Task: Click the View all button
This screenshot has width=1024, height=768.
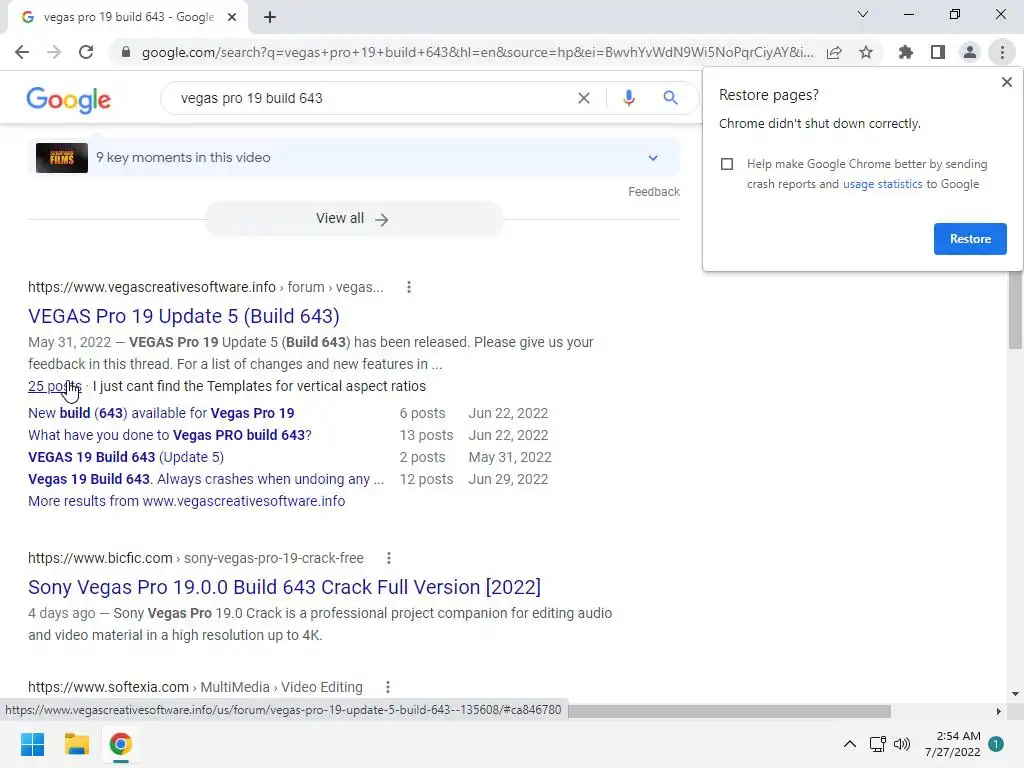Action: (353, 219)
